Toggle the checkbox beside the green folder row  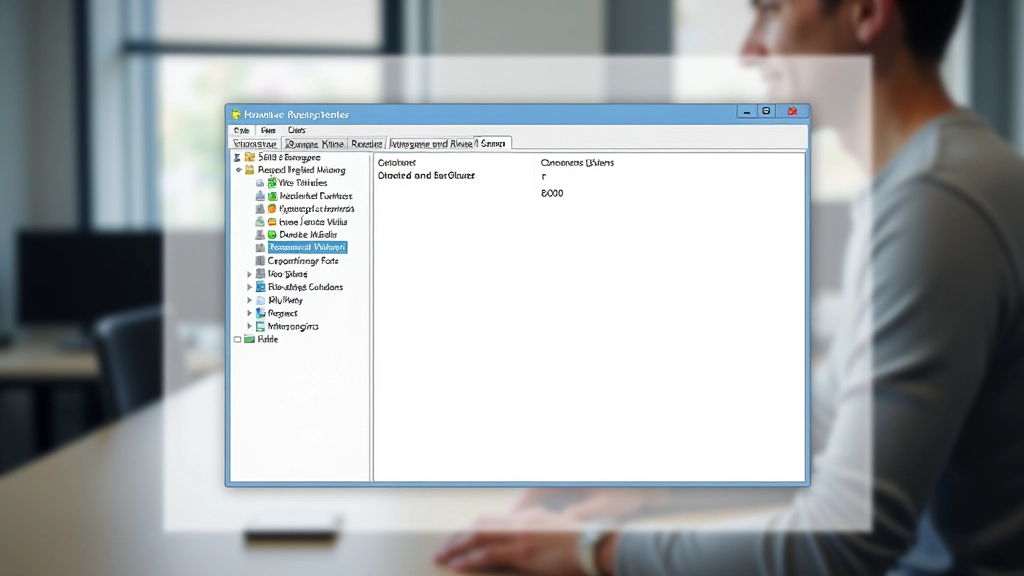238,340
